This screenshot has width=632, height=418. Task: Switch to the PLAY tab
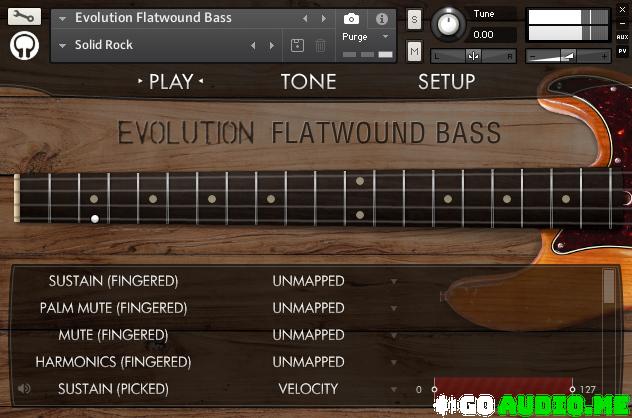(171, 81)
